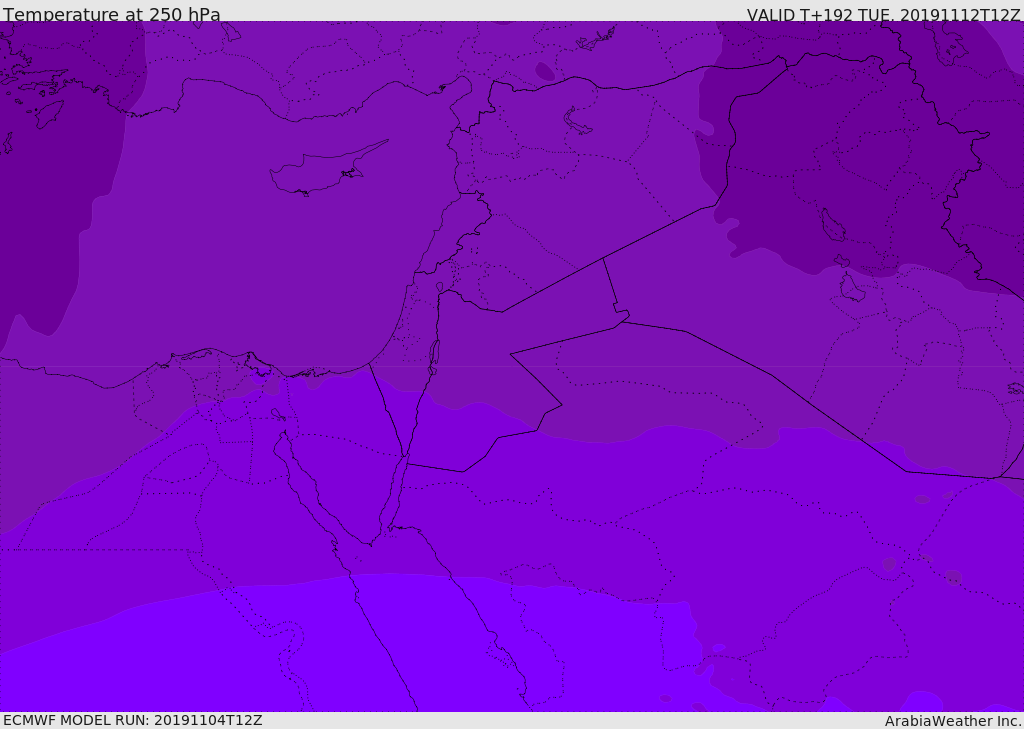Click the 'ArabiaWeather Inc.' credit text
Image resolution: width=1024 pixels, height=729 pixels.
tap(953, 721)
